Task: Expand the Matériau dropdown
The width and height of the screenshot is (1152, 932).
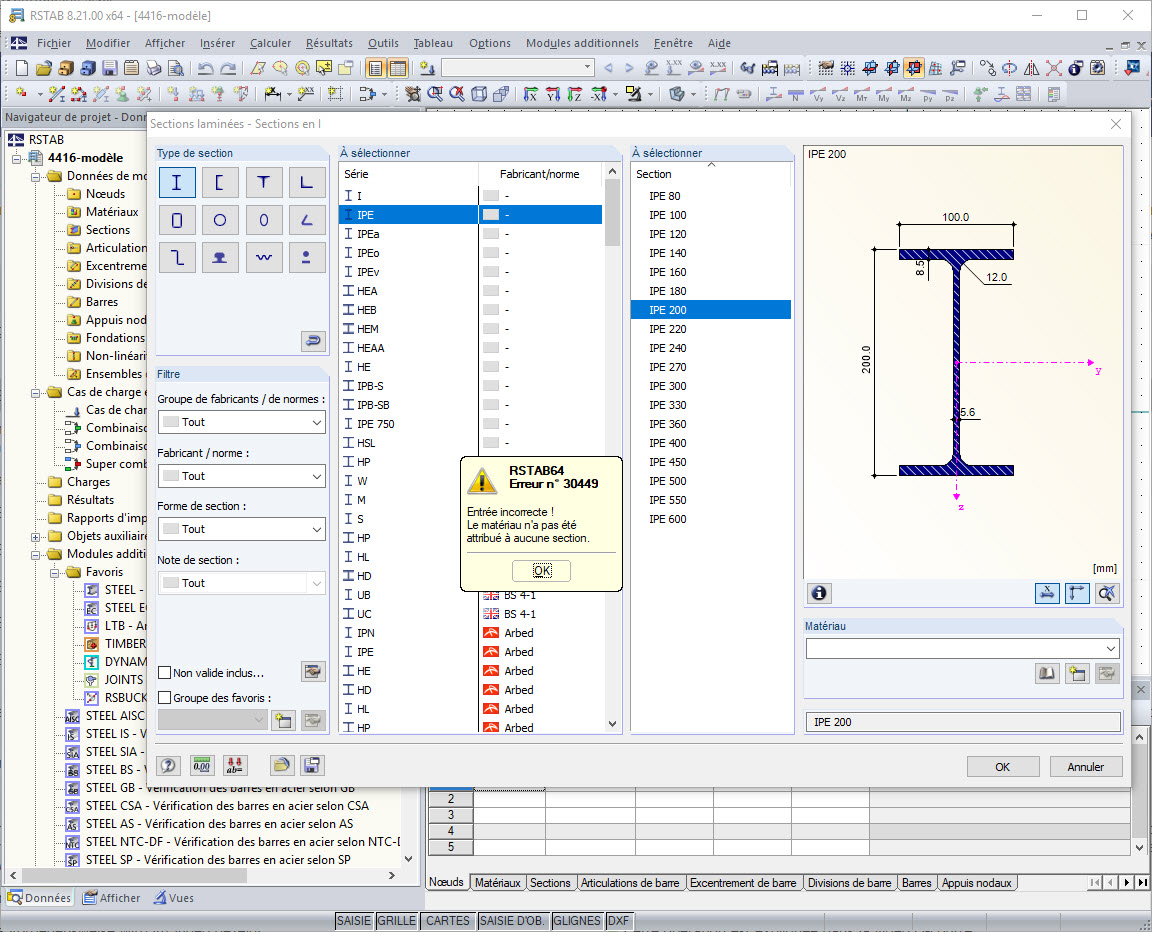Action: pyautogui.click(x=1110, y=649)
